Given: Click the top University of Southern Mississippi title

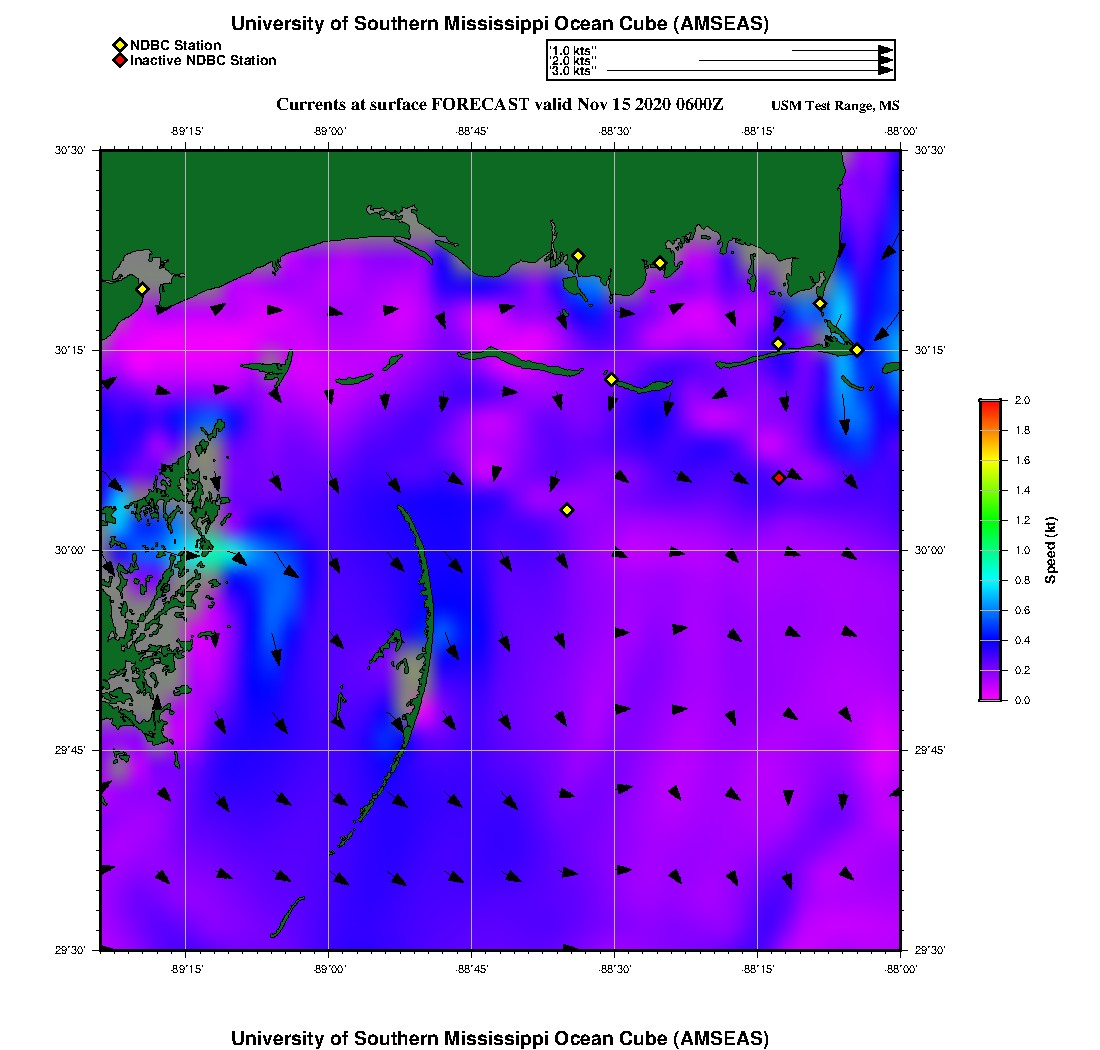Looking at the screenshot, I should coord(499,24).
